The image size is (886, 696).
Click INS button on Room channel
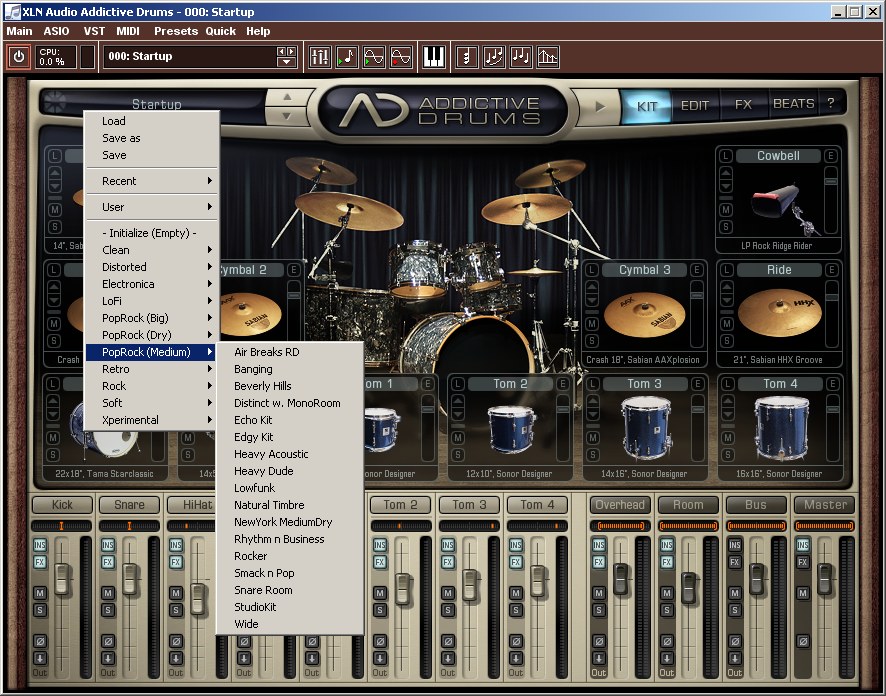tap(667, 545)
